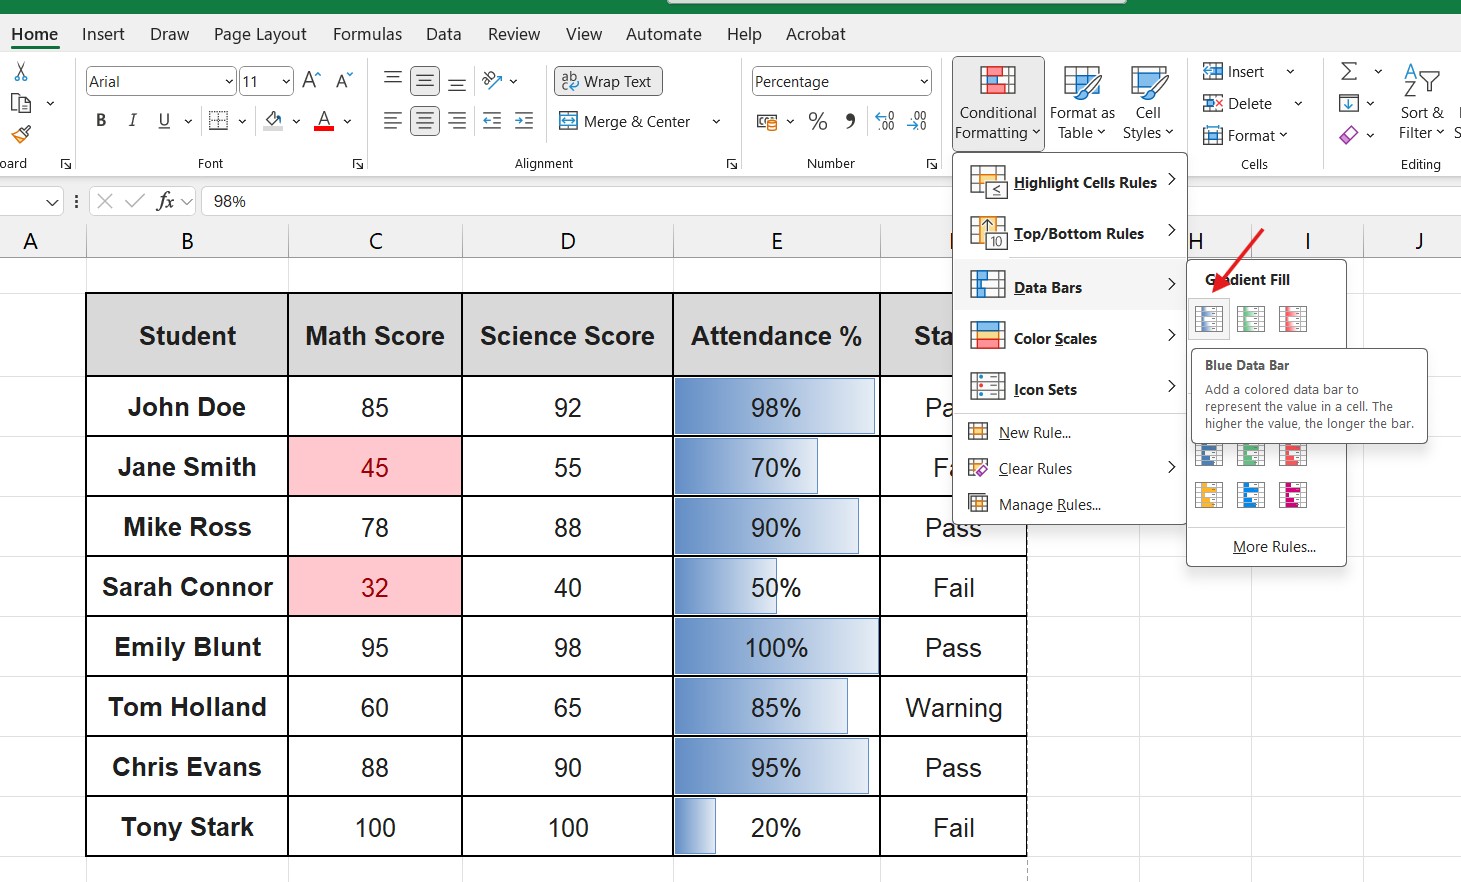Click More Rules... in the Data Bars flyout
Image resolution: width=1461 pixels, height=882 pixels.
pos(1274,547)
